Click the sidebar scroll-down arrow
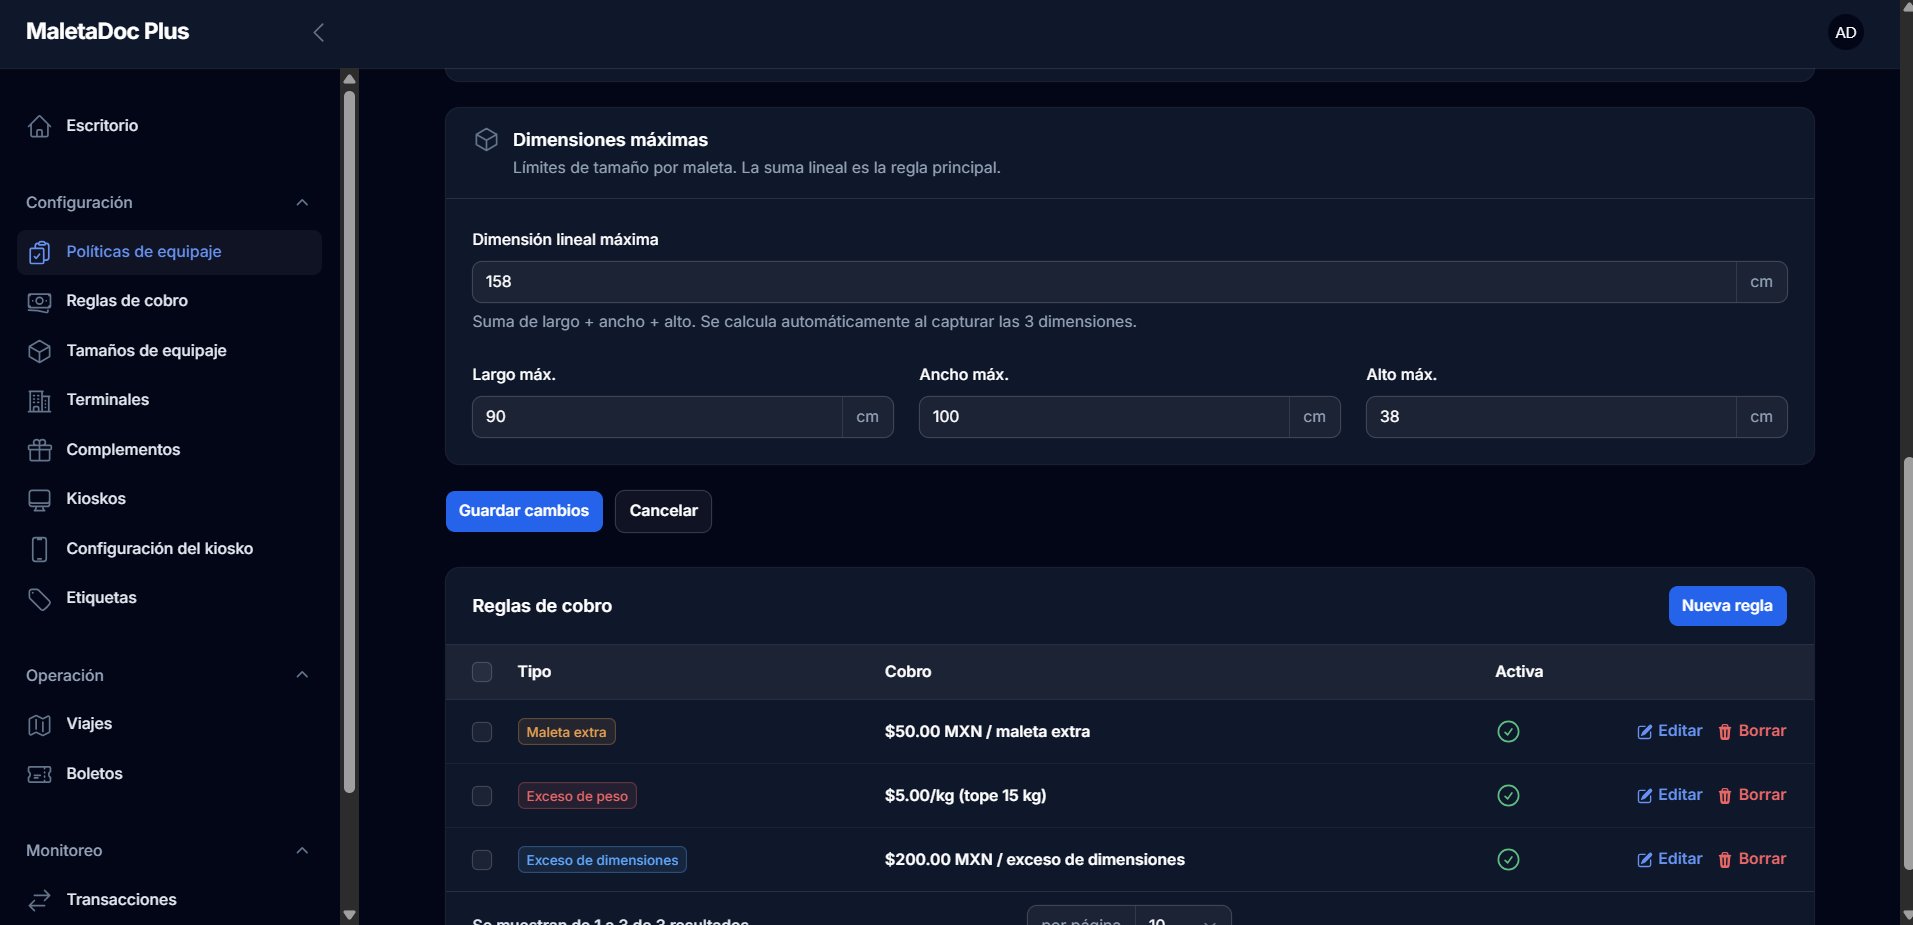This screenshot has width=1913, height=925. 349,914
